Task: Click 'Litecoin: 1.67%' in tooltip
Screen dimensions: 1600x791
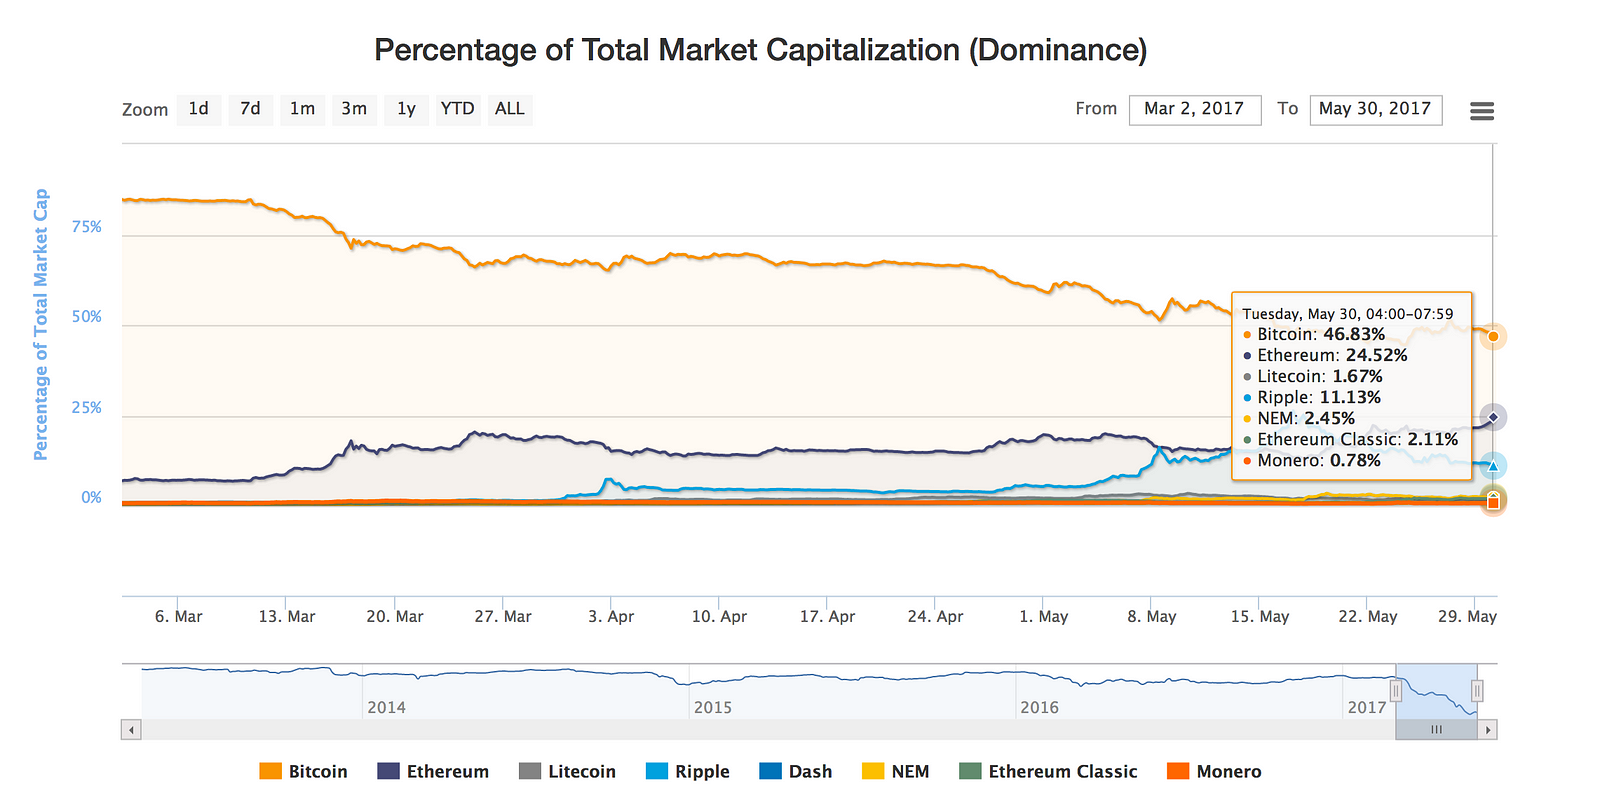Action: pos(1320,376)
